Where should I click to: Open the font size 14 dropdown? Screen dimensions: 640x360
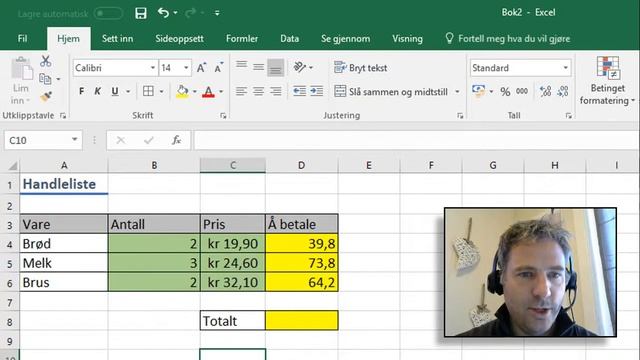pyautogui.click(x=186, y=68)
